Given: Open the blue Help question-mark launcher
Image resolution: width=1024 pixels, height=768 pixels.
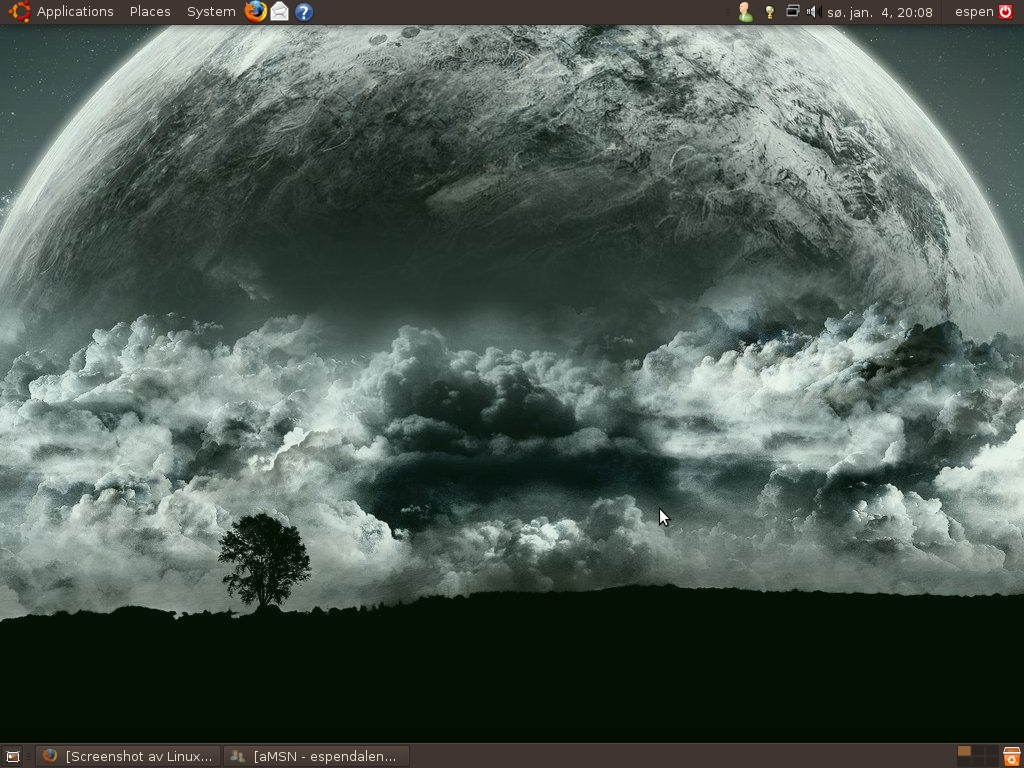Looking at the screenshot, I should point(304,12).
